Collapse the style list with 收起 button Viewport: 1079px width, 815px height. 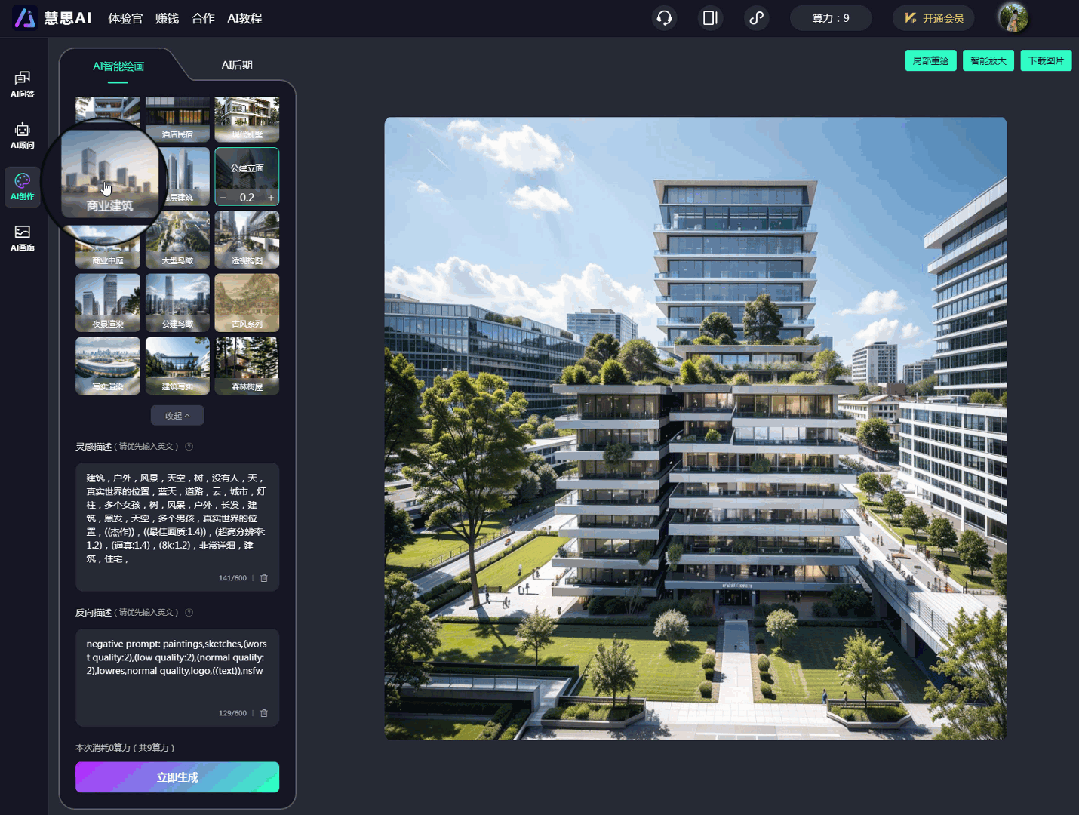pos(177,415)
